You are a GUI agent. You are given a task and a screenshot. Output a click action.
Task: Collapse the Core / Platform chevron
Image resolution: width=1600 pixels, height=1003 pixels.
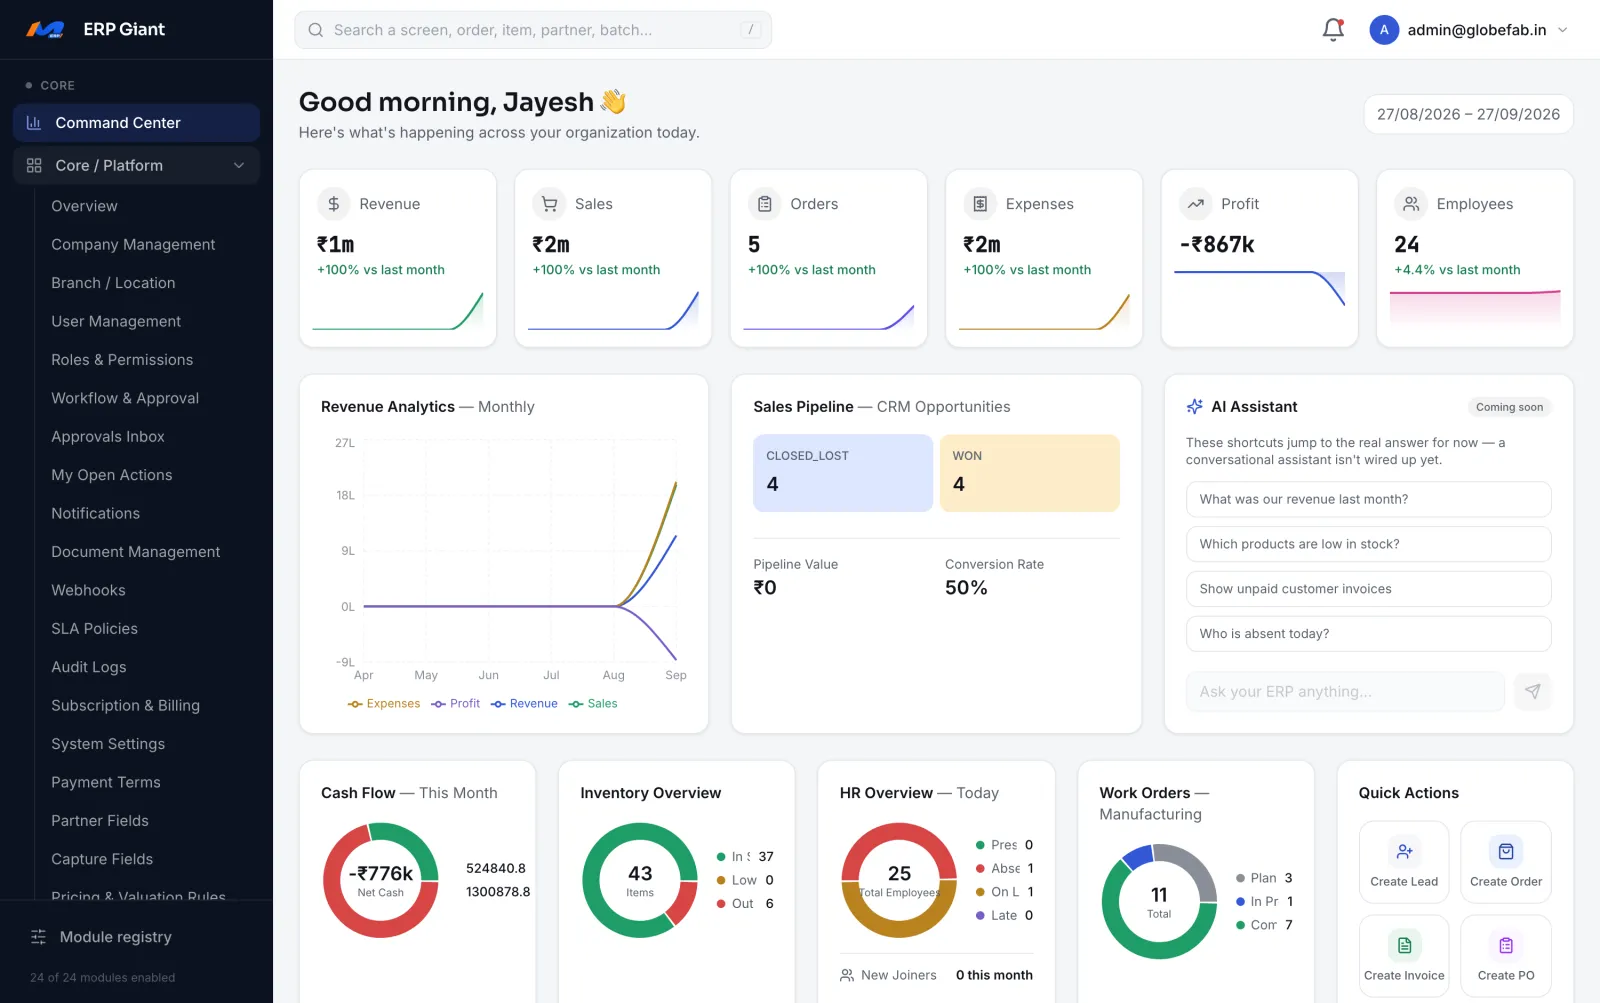(239, 166)
